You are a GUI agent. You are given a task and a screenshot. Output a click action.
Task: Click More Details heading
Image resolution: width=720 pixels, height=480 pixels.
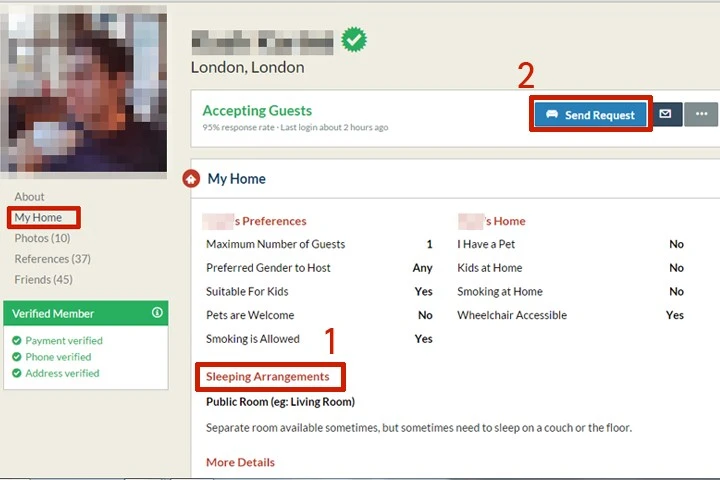coord(240,463)
